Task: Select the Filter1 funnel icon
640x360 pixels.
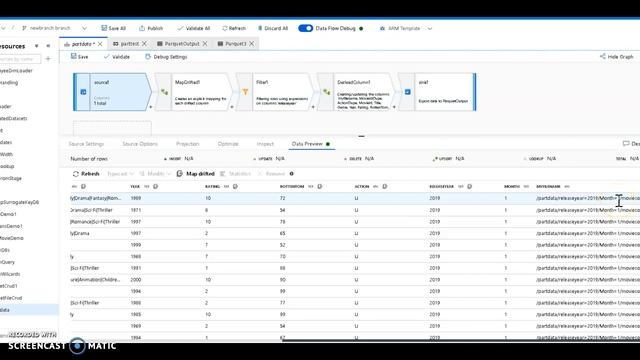Action: coord(245,92)
